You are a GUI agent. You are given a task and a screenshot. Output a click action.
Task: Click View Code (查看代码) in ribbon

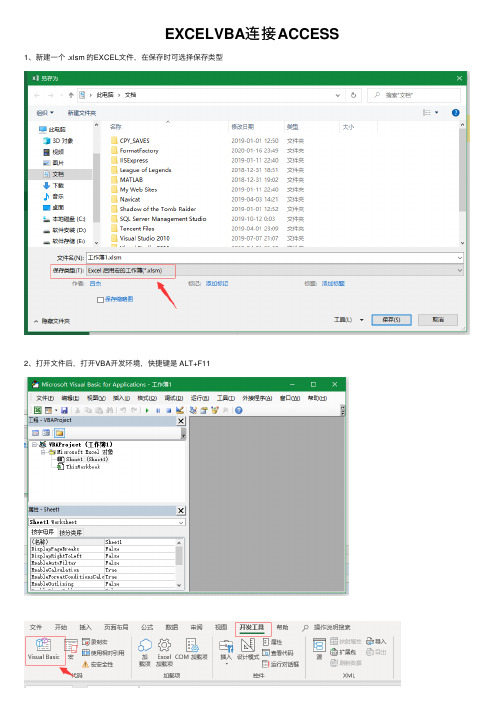277,653
